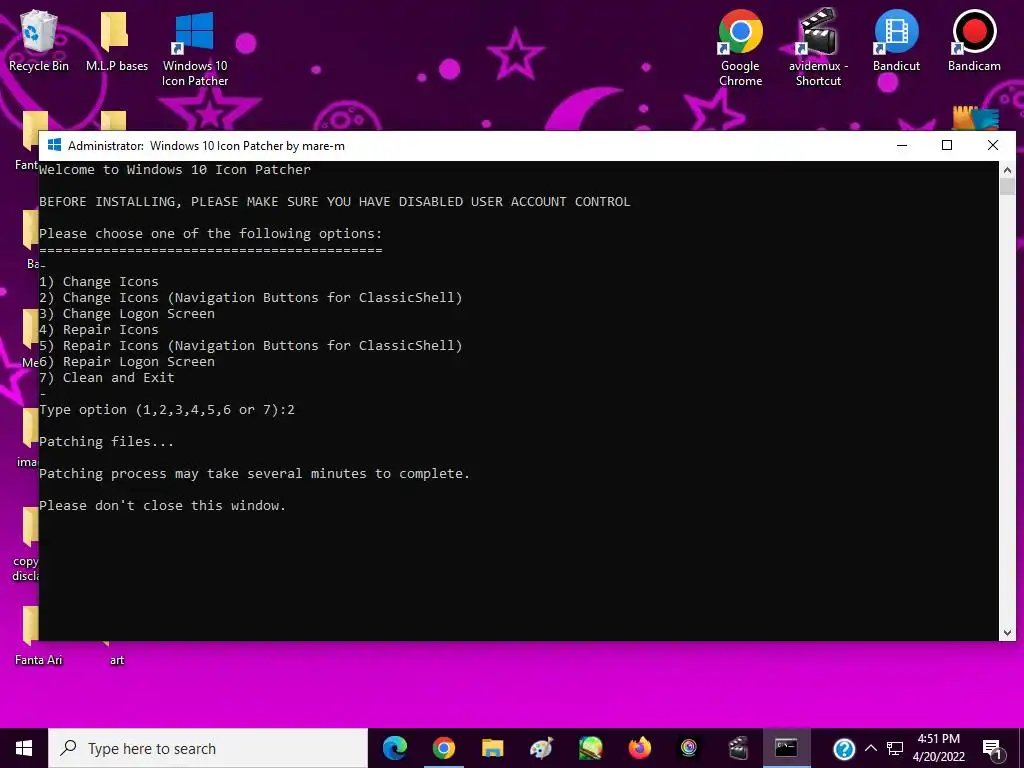Open the network status tray icon

895,749
